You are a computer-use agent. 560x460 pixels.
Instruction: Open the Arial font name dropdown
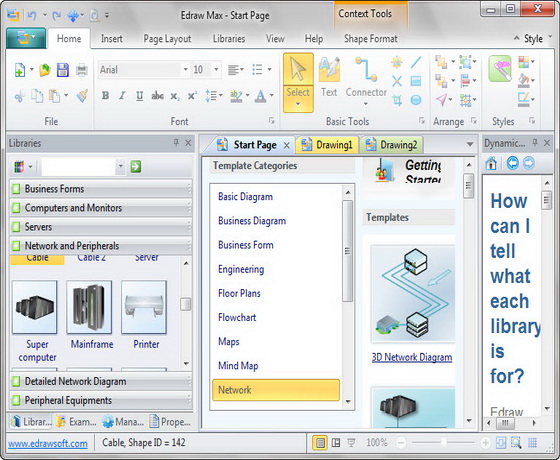pyautogui.click(x=185, y=69)
